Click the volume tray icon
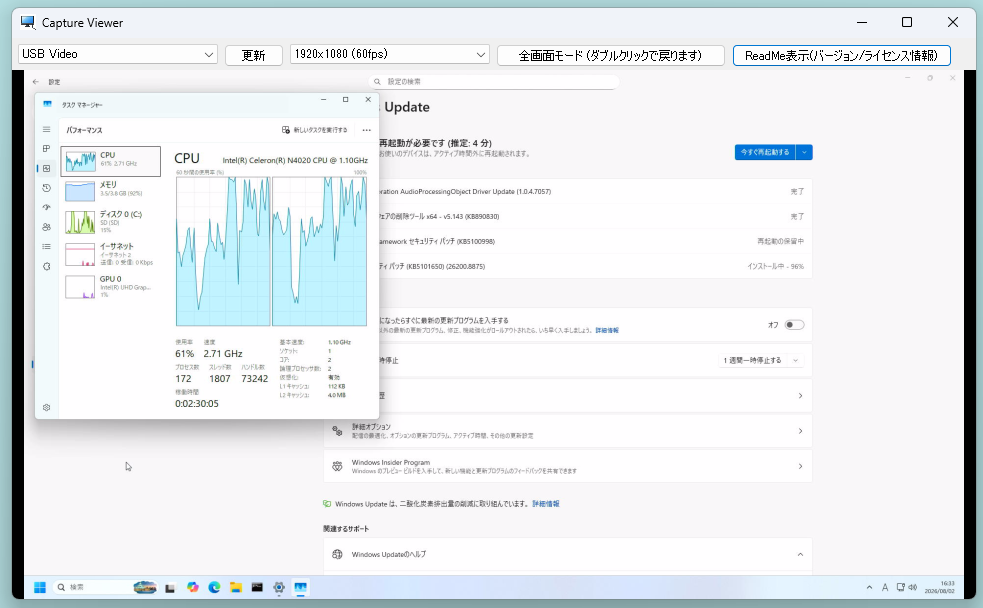 913,587
